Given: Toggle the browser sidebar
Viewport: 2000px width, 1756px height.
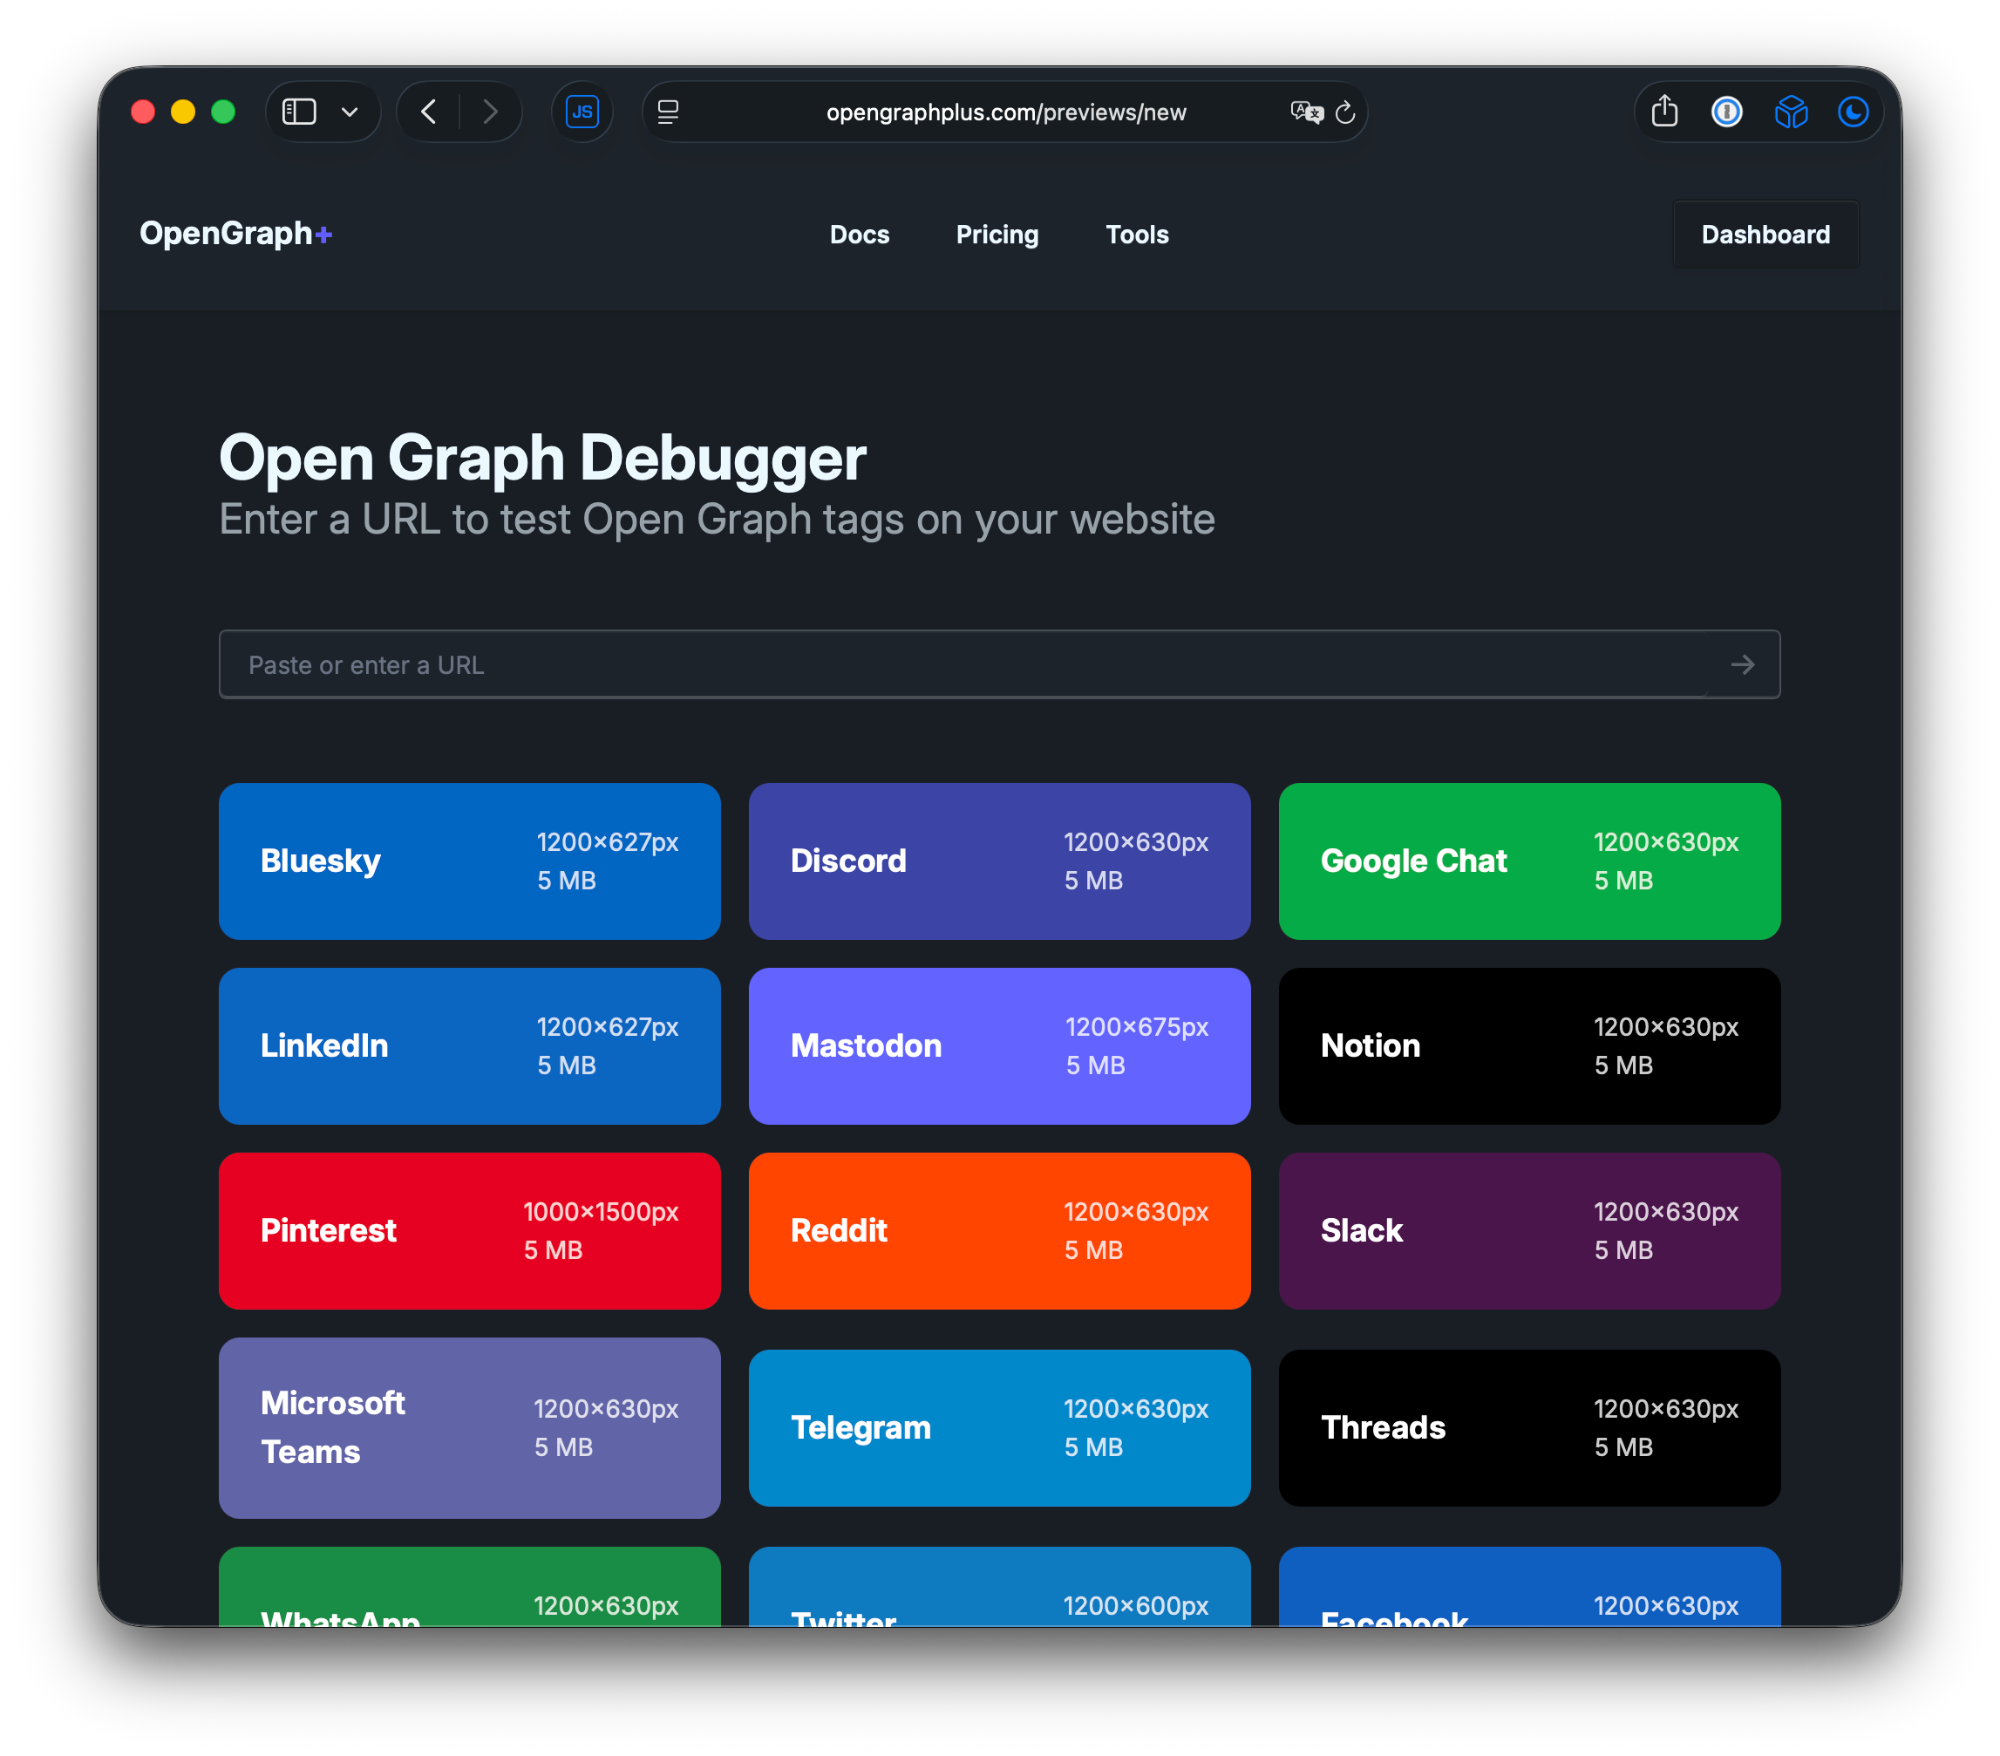Looking at the screenshot, I should tap(298, 112).
